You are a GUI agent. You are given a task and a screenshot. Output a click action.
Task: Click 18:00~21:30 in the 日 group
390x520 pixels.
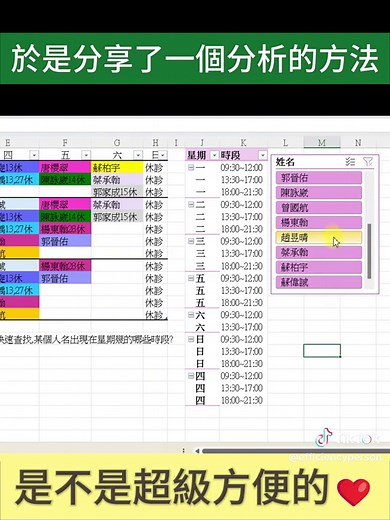pyautogui.click(x=242, y=364)
